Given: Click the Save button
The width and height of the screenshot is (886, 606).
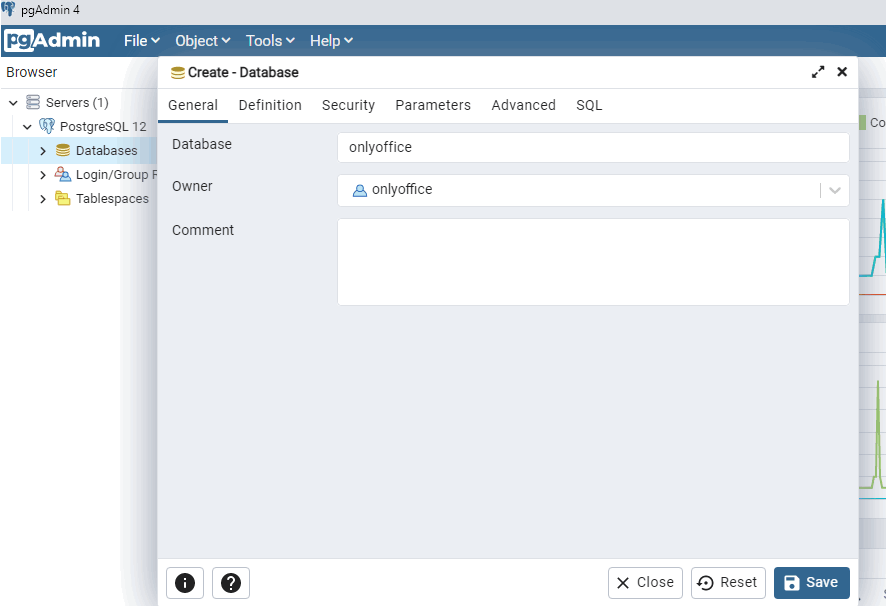Looking at the screenshot, I should (811, 582).
